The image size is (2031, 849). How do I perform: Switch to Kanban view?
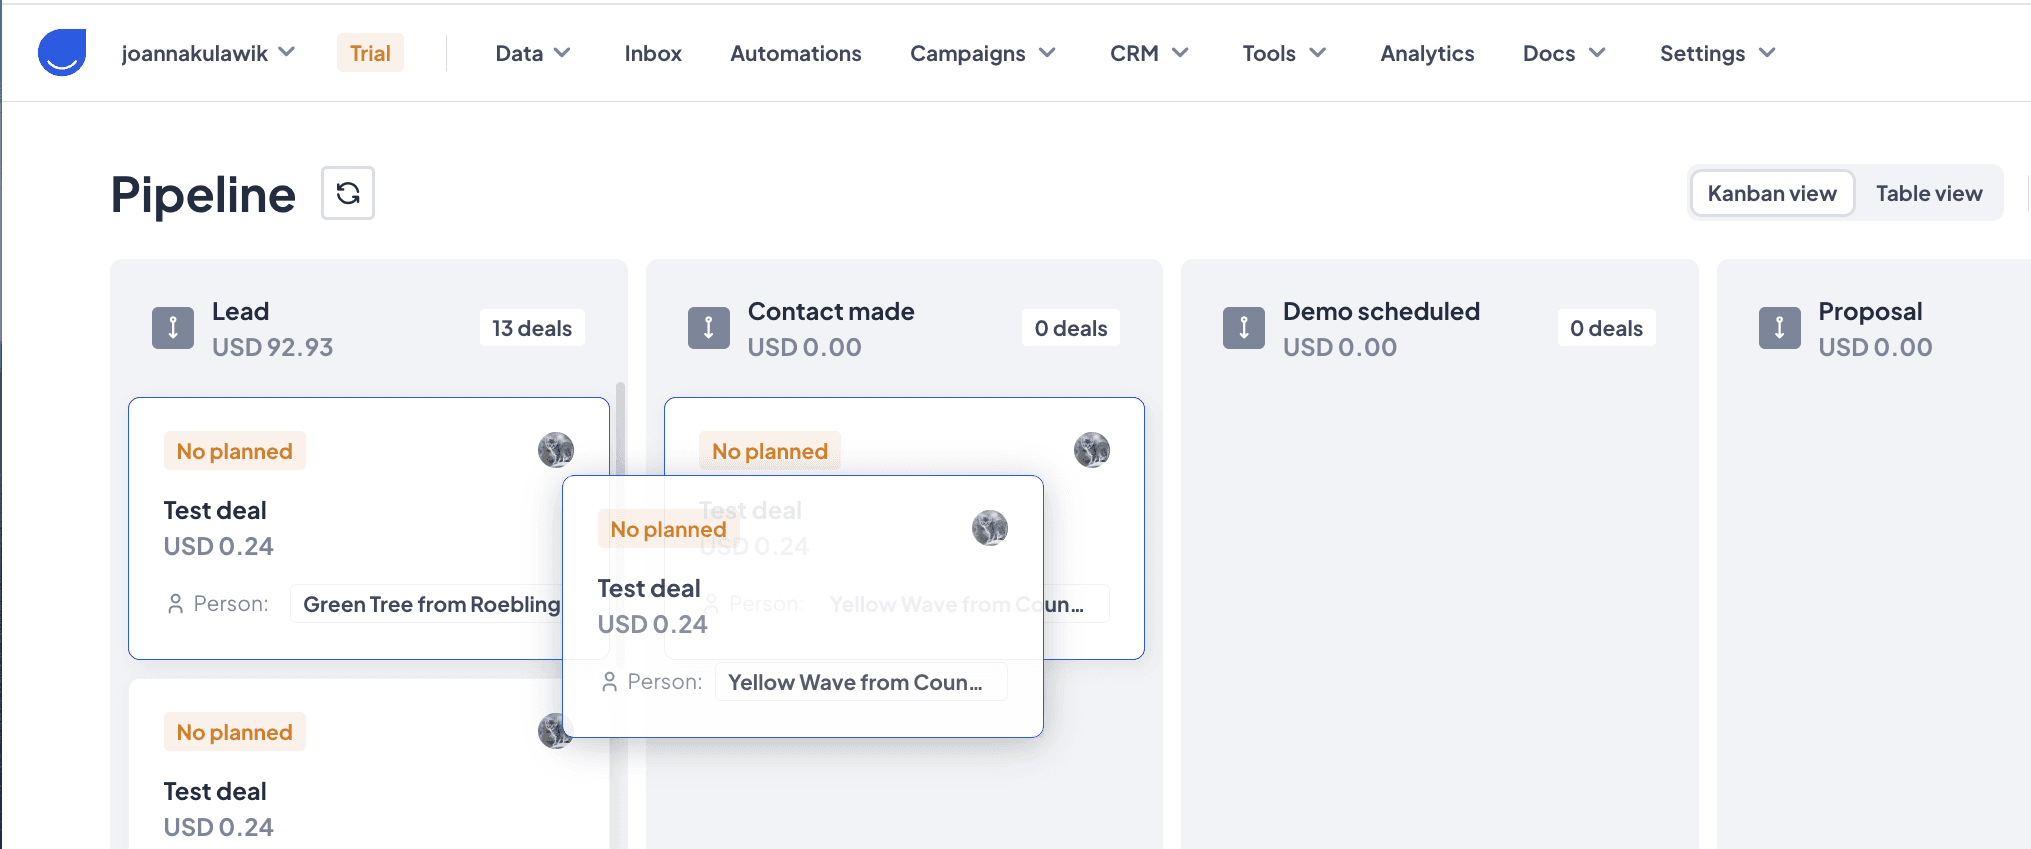[1772, 193]
